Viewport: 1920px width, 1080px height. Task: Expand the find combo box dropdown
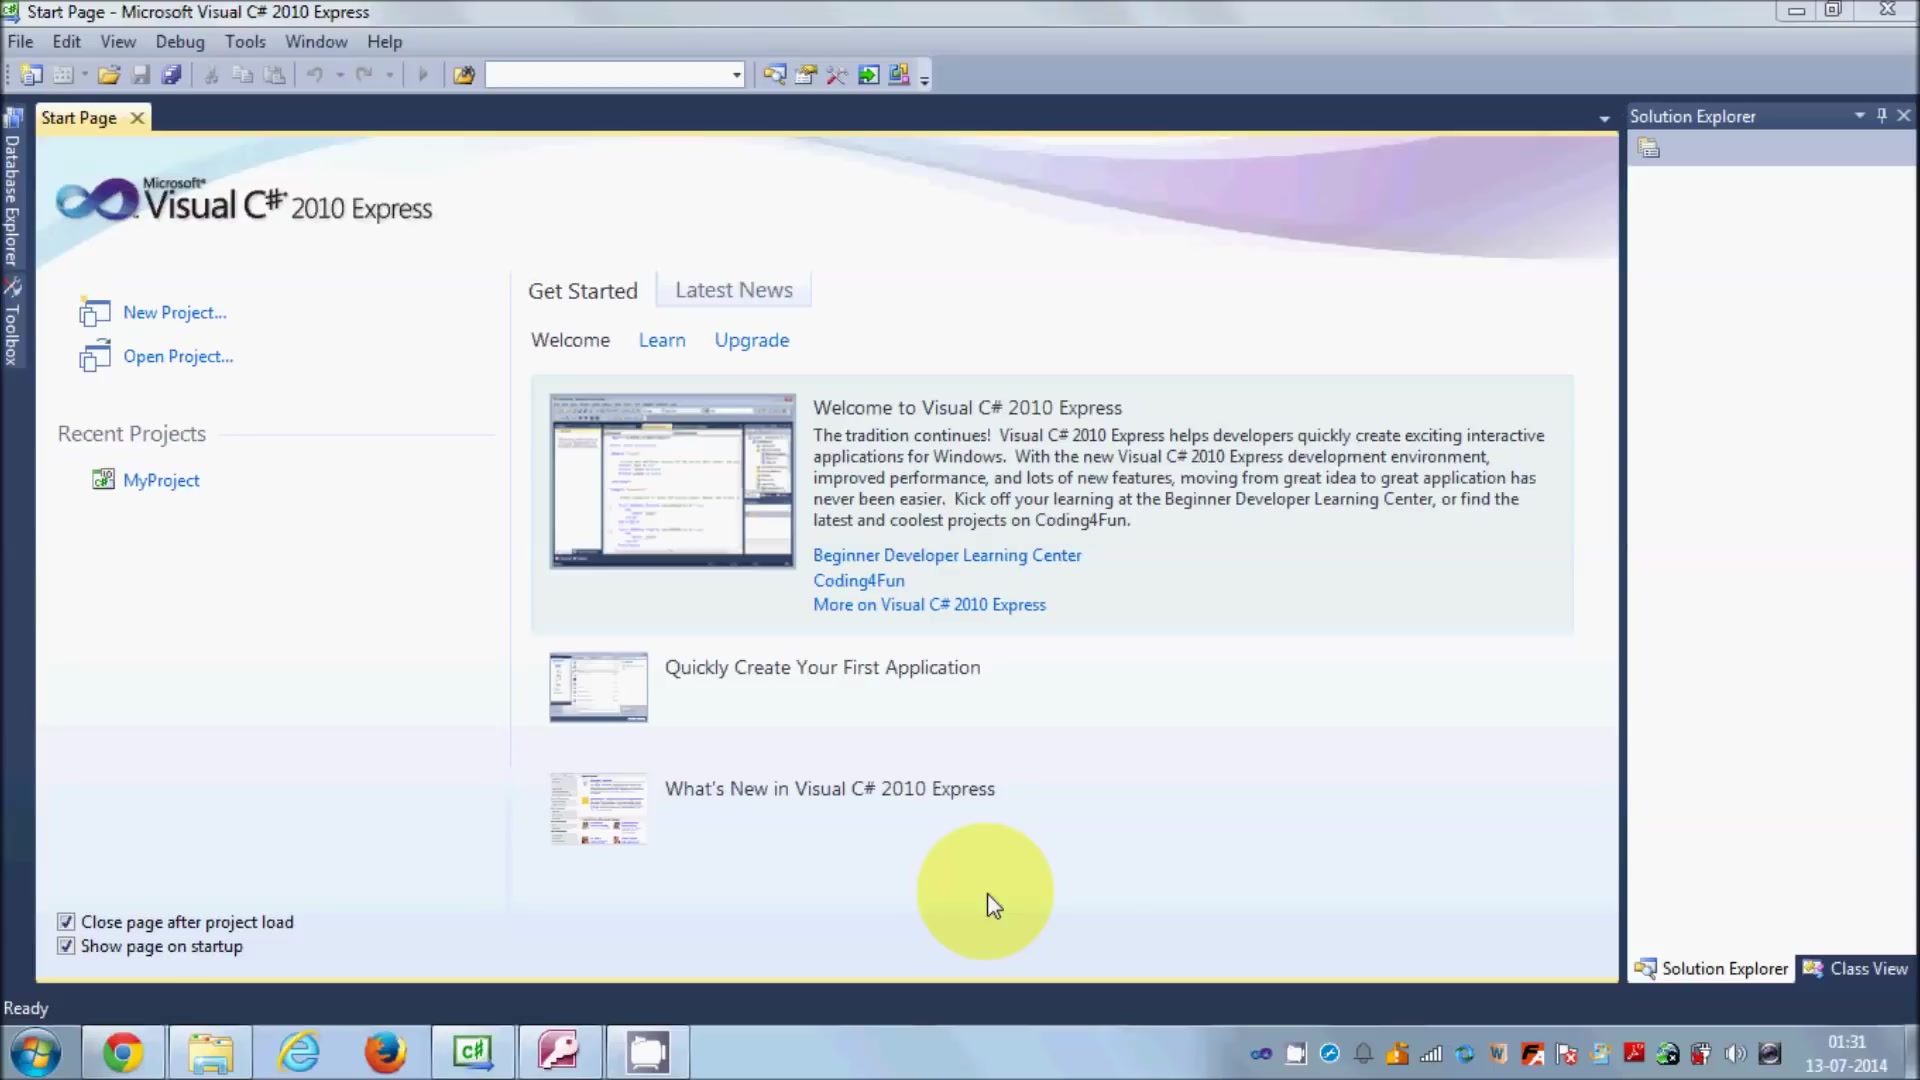(x=736, y=75)
